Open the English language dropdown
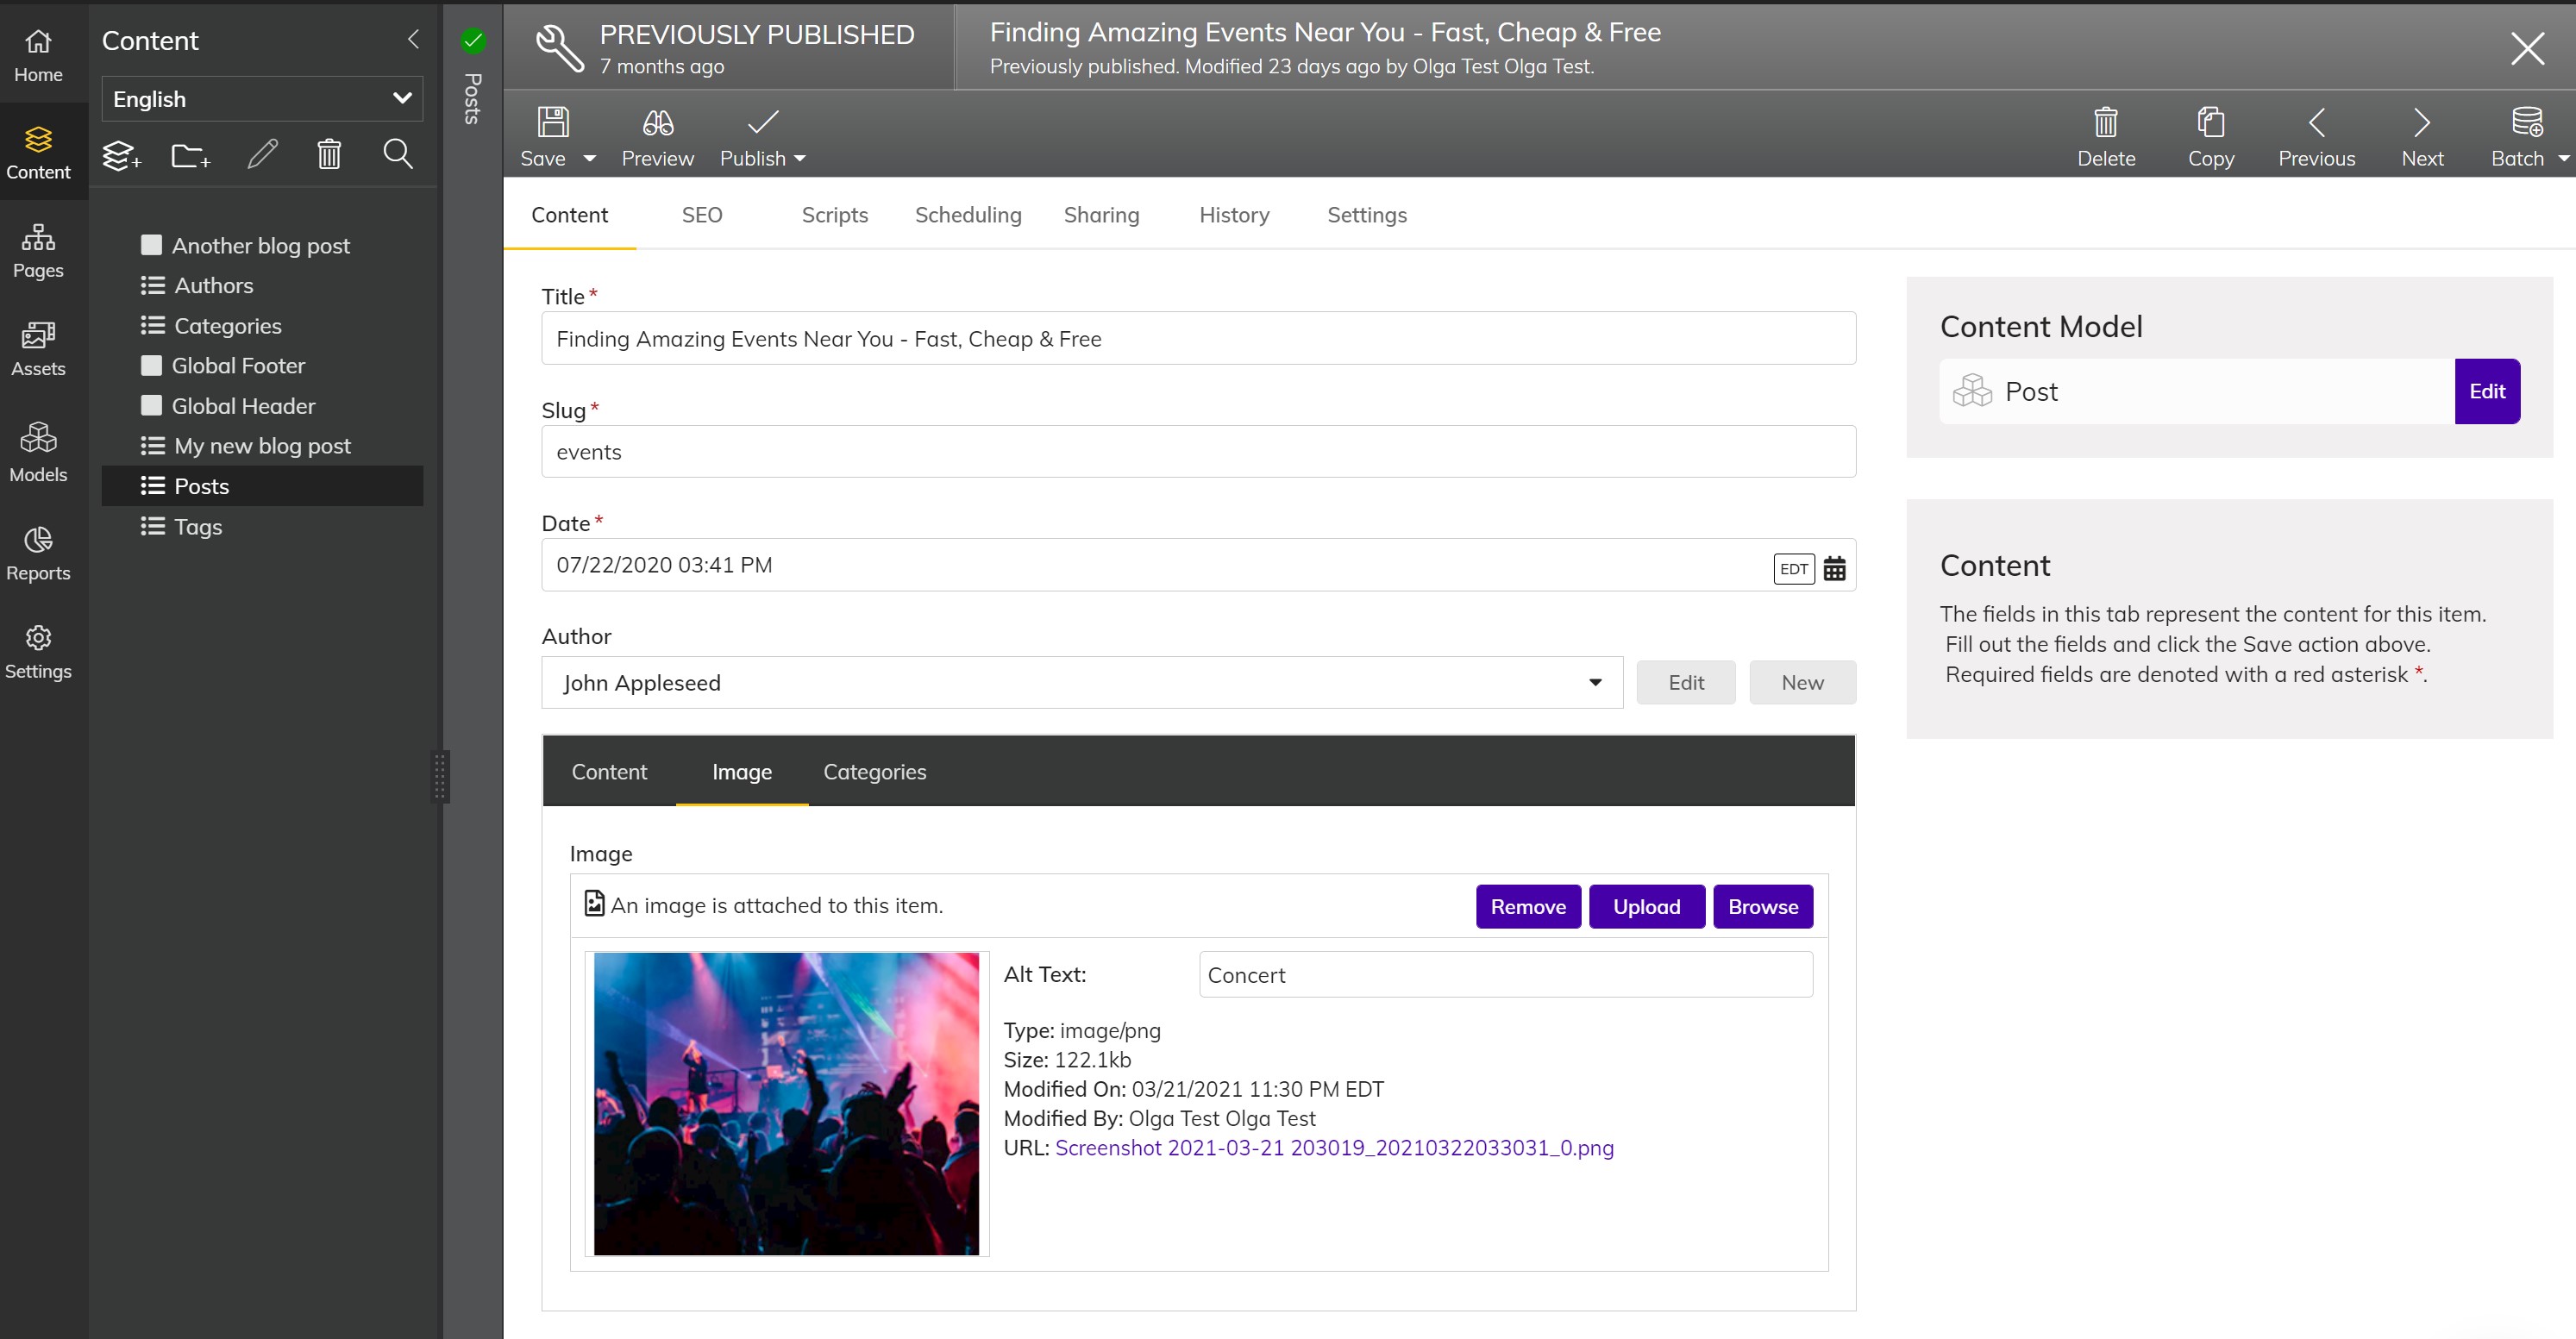Screen dimensions: 2576x1339 click(262, 99)
